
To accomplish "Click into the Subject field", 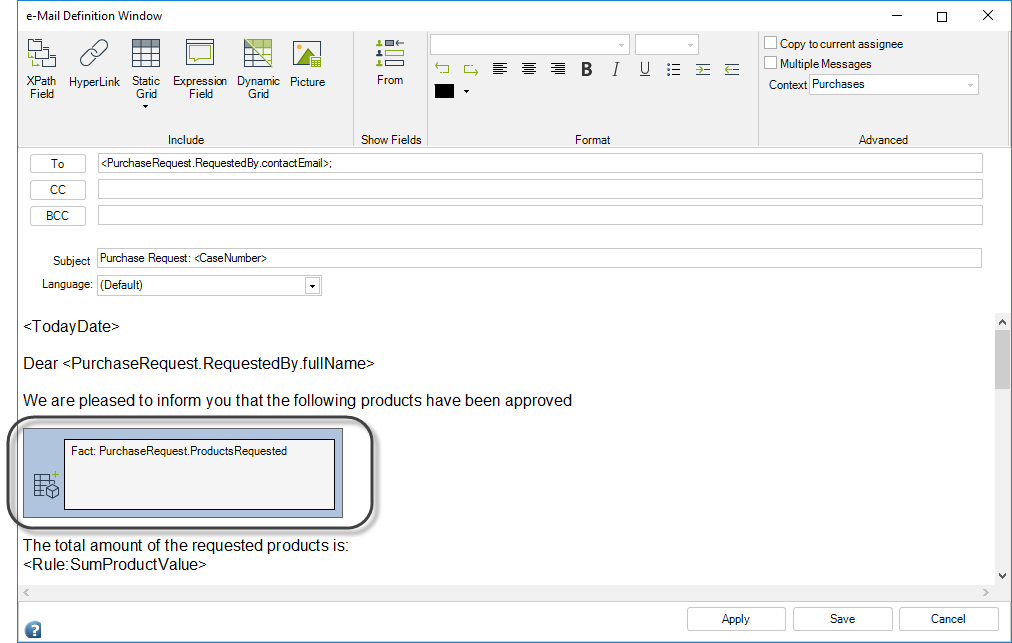I will (540, 258).
